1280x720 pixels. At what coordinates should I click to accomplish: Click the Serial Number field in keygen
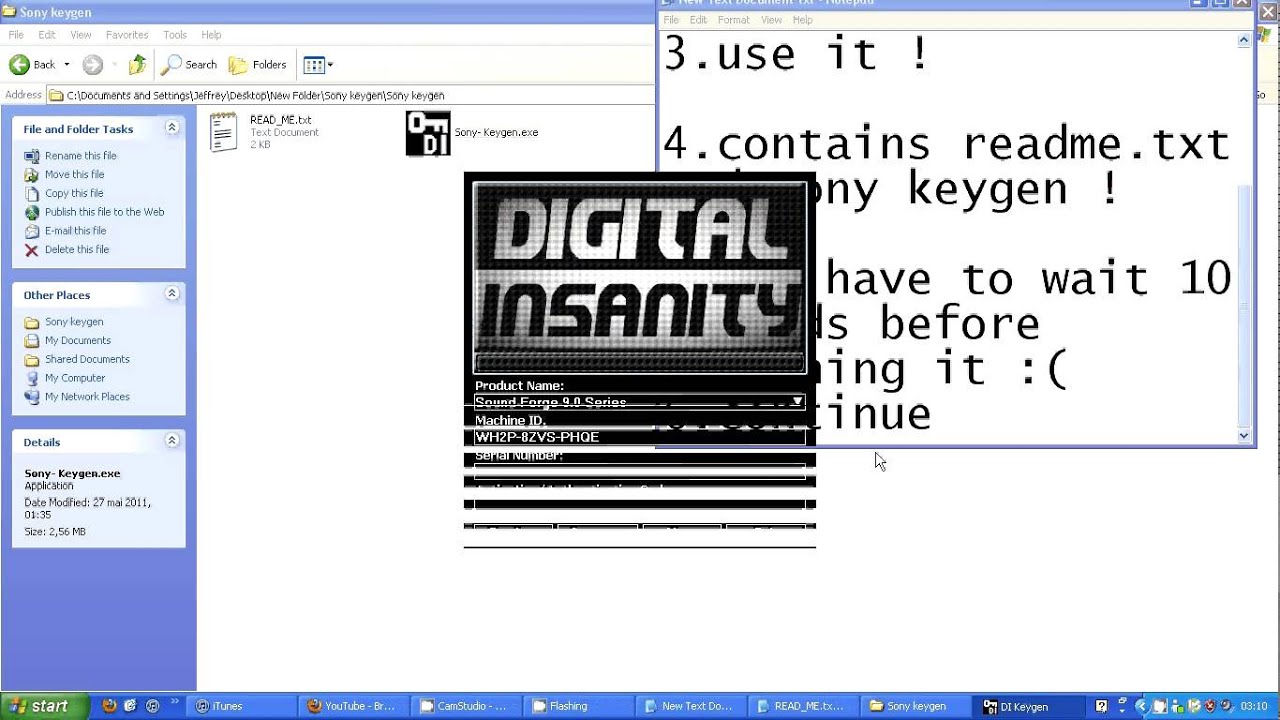(x=639, y=471)
